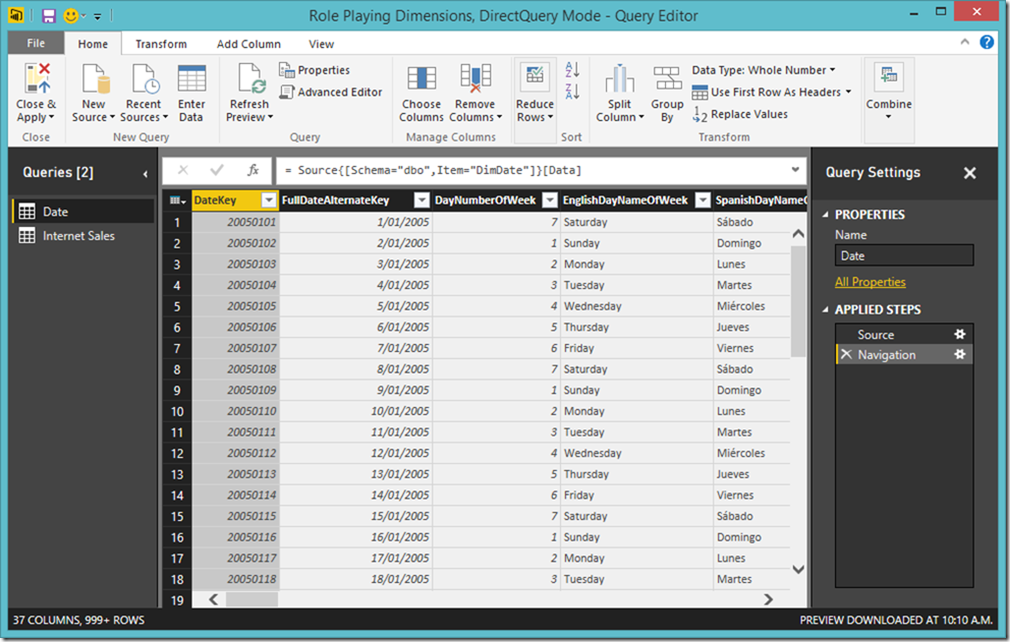Select the Source applied step
The image size is (1010, 642).
(904, 334)
